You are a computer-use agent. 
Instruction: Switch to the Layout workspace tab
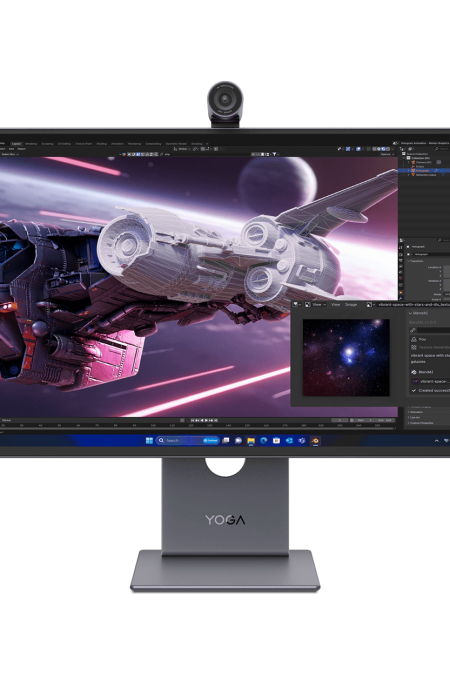pyautogui.click(x=16, y=144)
